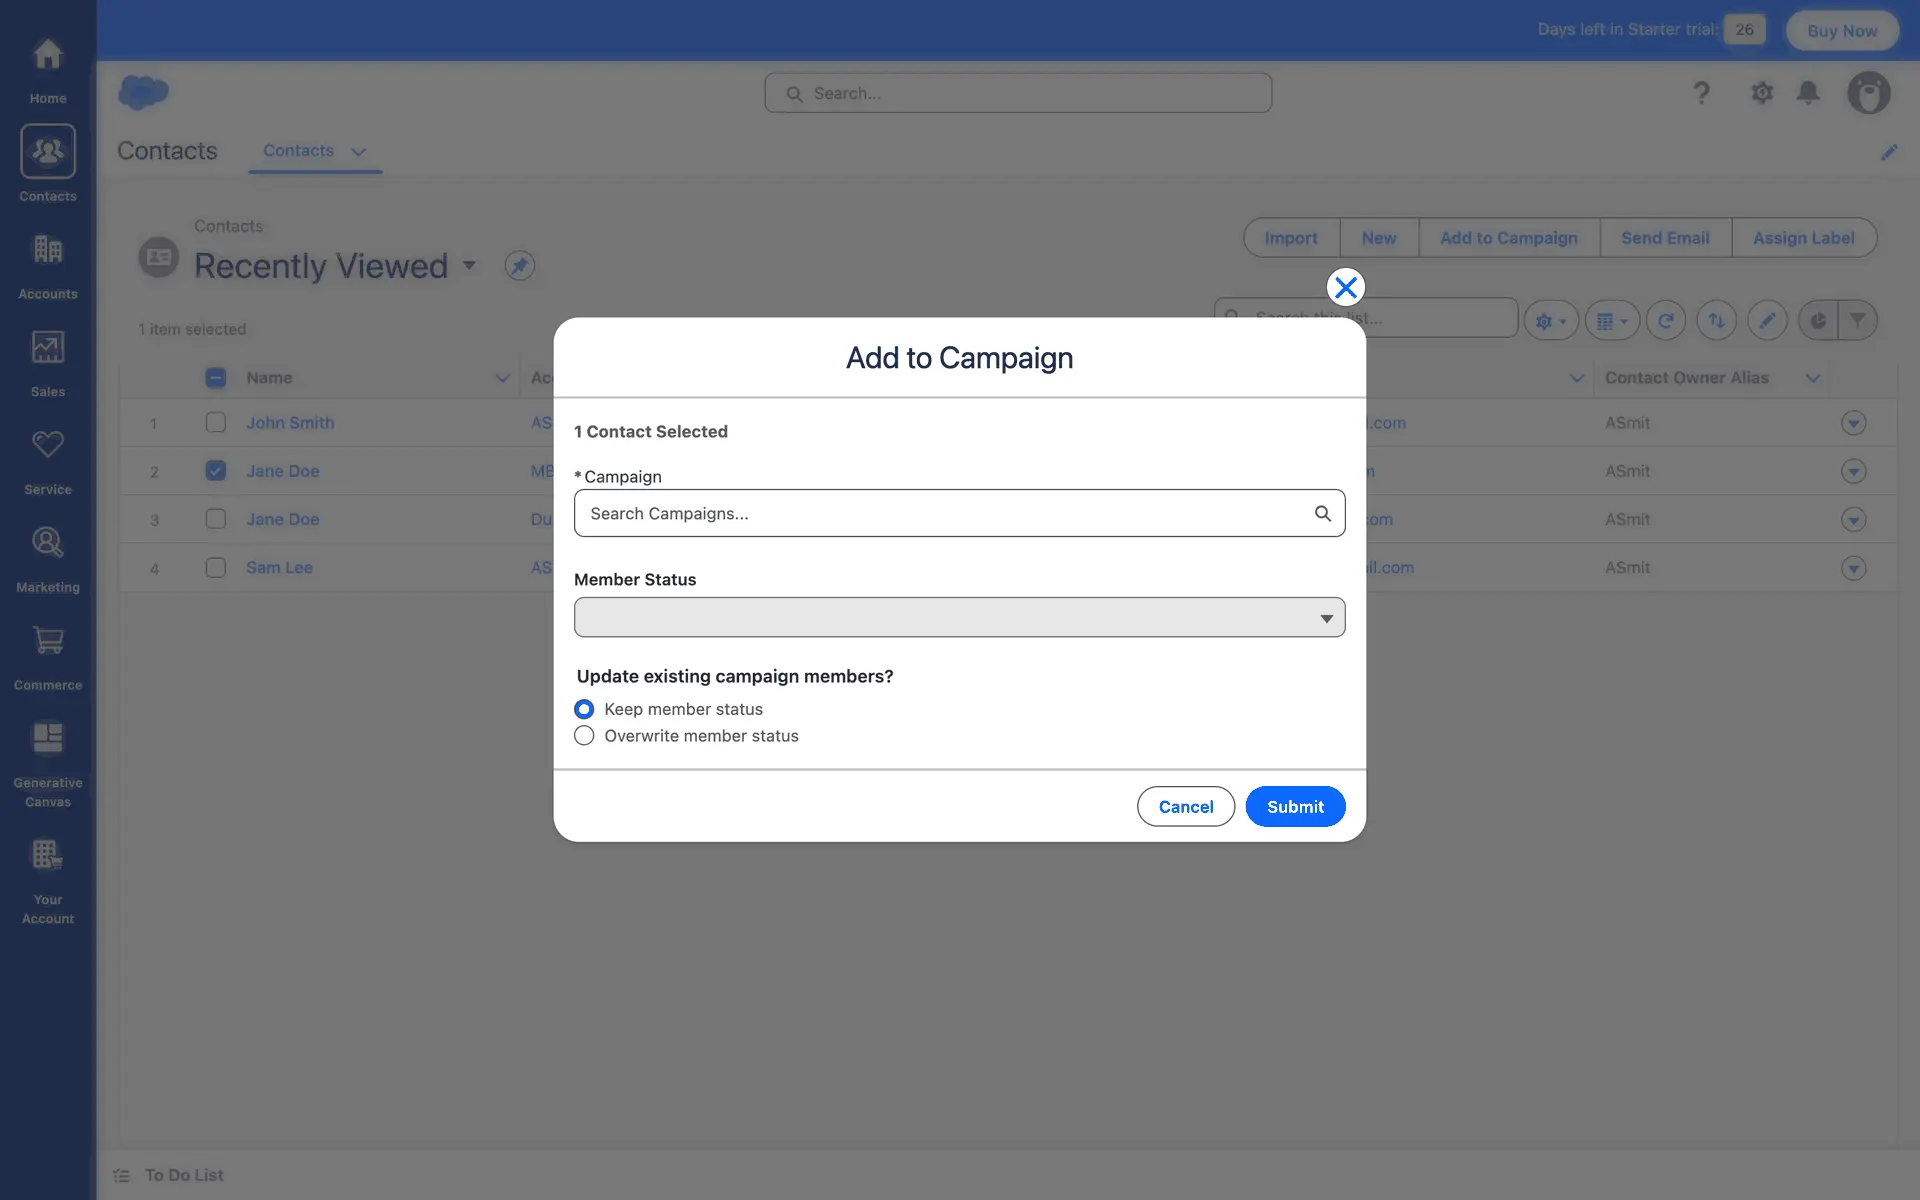Expand the Recently Viewed list selector

coord(469,266)
